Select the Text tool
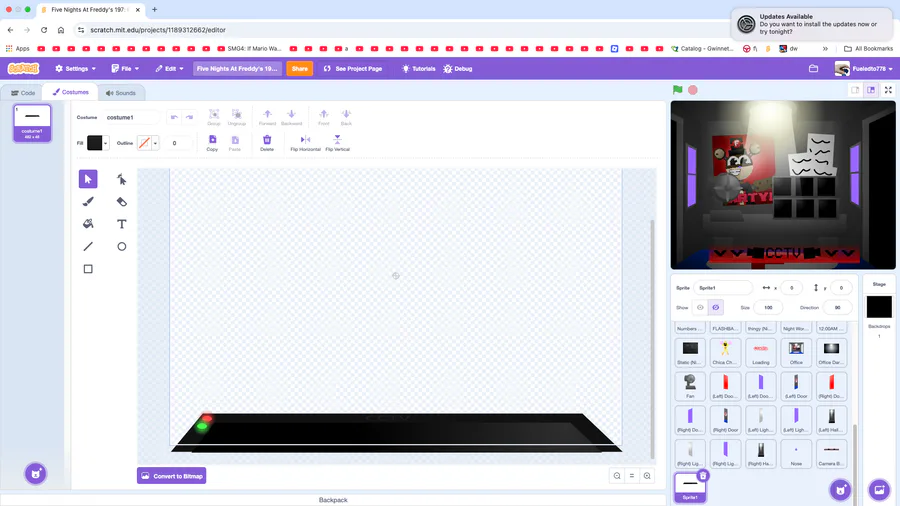The width and height of the screenshot is (900, 506). coord(122,224)
